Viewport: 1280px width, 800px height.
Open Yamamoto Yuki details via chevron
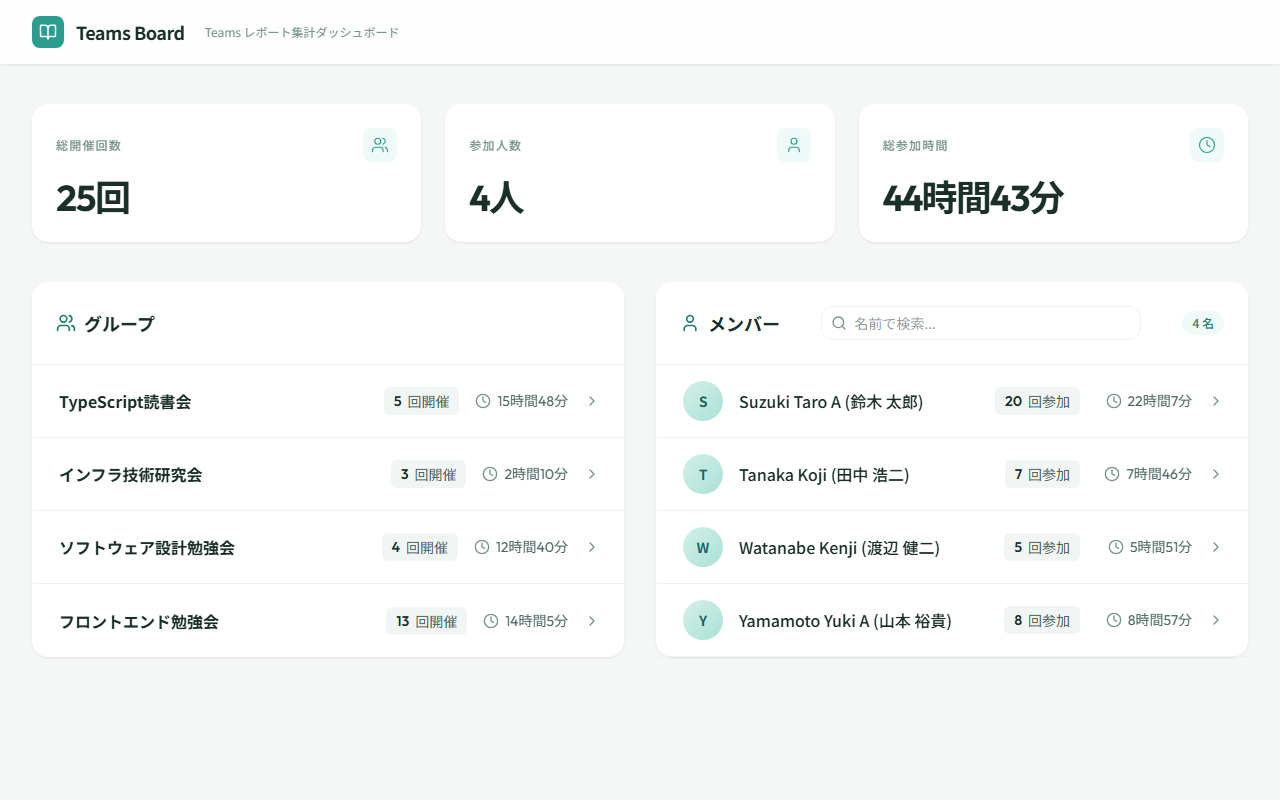1216,620
